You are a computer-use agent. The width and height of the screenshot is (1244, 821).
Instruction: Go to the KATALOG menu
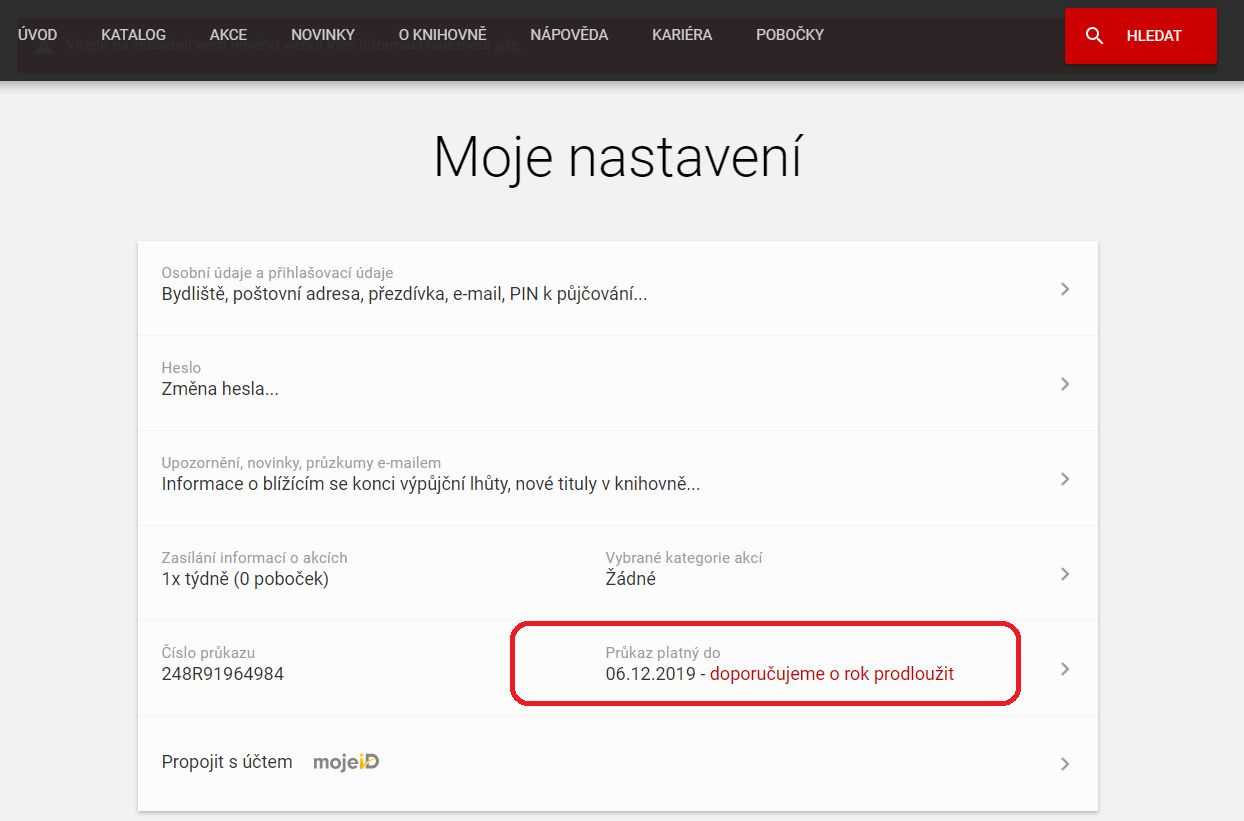pyautogui.click(x=133, y=35)
